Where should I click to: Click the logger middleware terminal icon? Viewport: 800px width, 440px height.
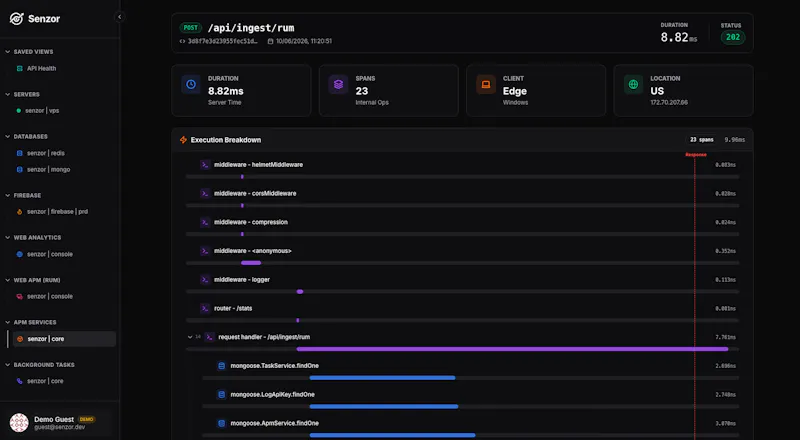pyautogui.click(x=205, y=280)
